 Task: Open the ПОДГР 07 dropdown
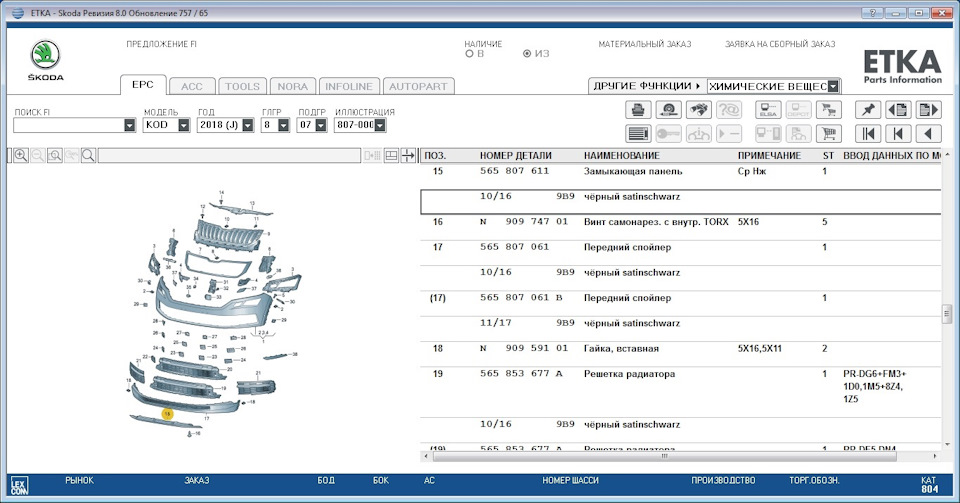point(321,125)
